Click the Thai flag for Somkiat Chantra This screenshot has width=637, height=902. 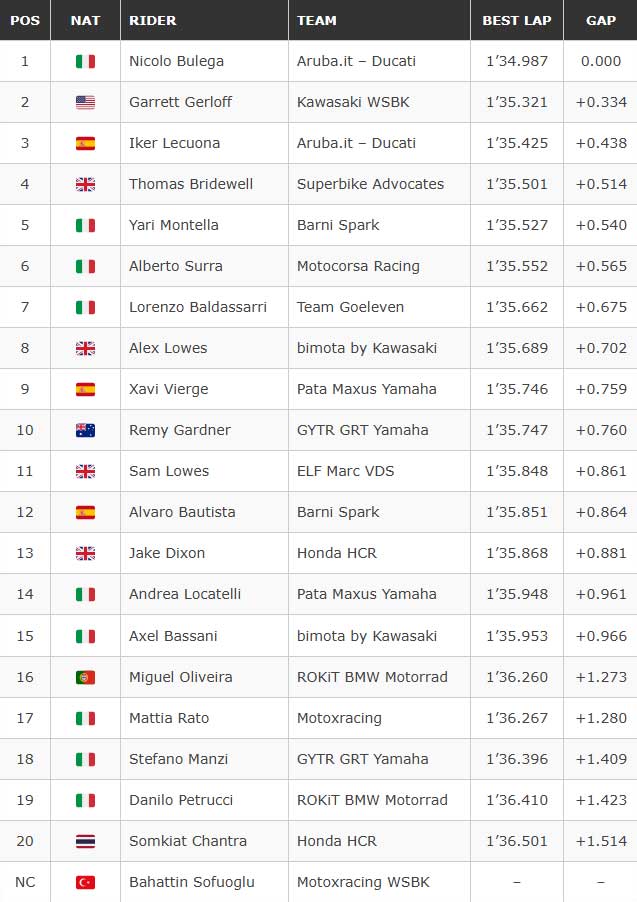click(85, 841)
